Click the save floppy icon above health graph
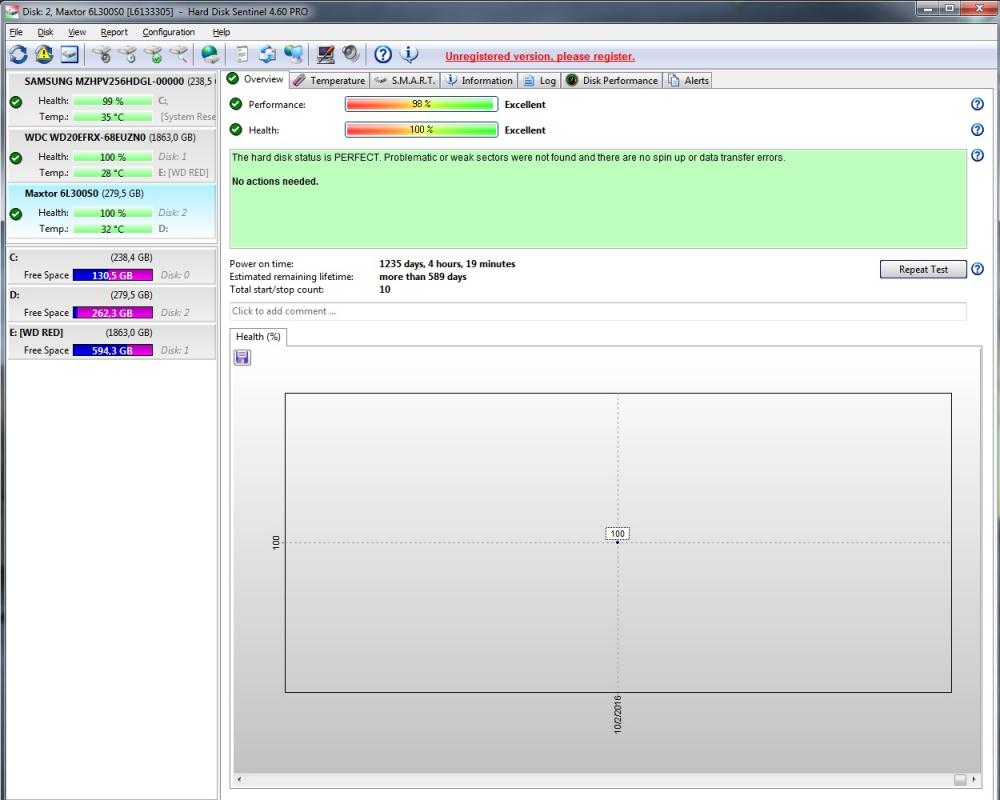This screenshot has height=800, width=1000. (x=242, y=357)
